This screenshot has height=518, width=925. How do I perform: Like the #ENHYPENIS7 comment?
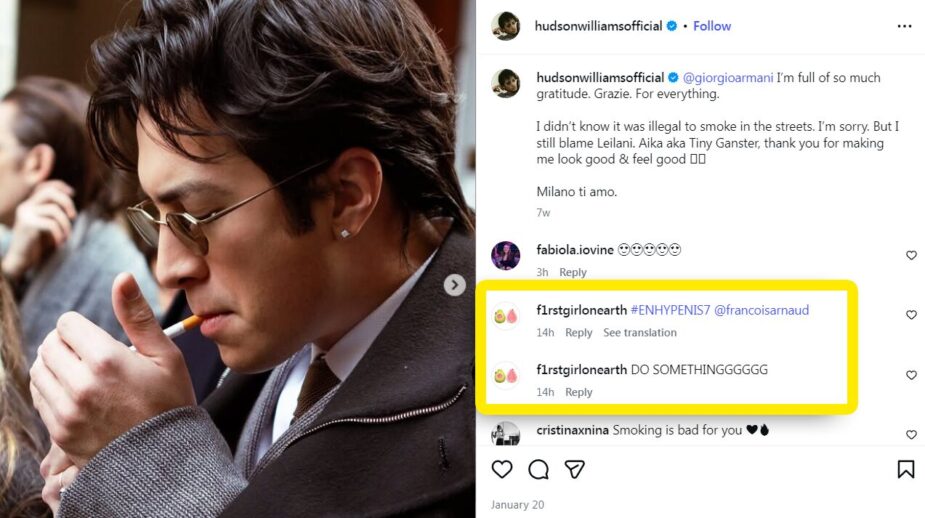[x=911, y=315]
